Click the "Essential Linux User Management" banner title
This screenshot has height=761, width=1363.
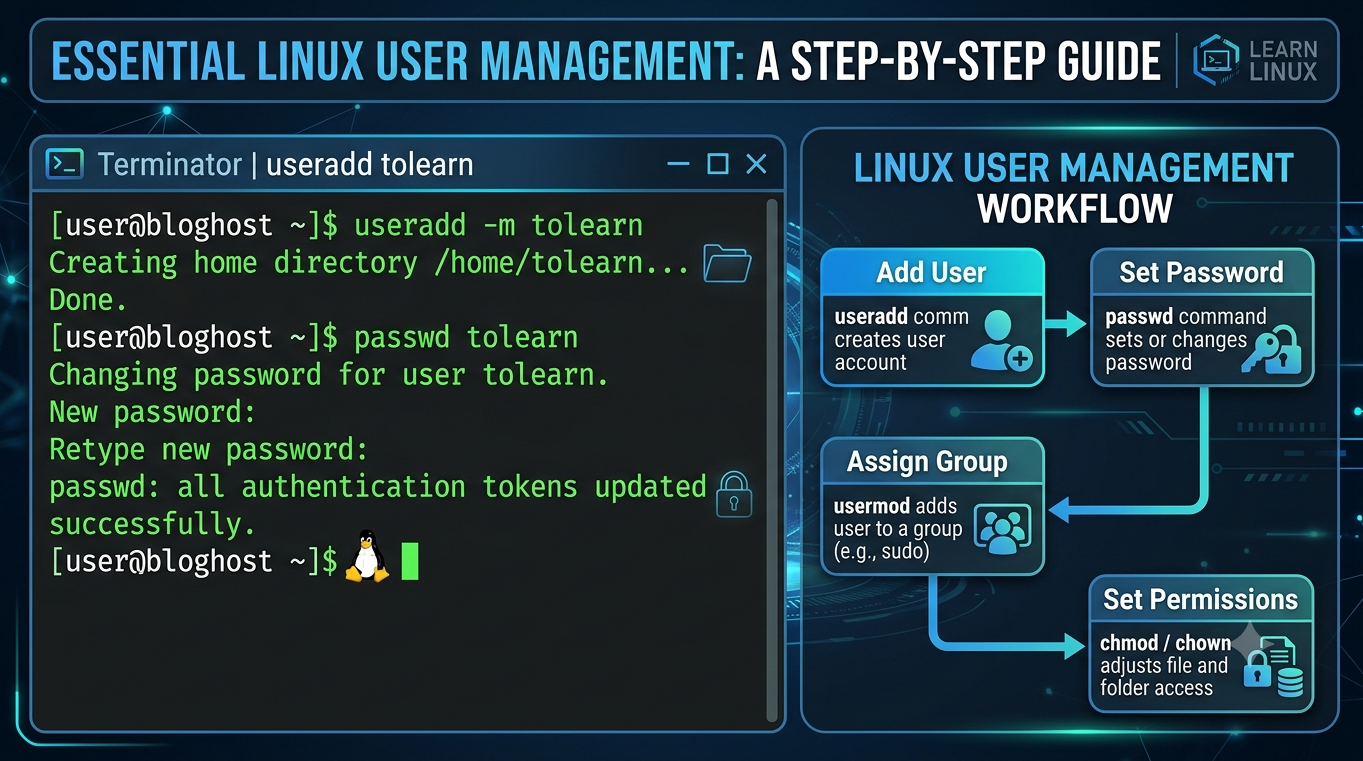point(398,61)
